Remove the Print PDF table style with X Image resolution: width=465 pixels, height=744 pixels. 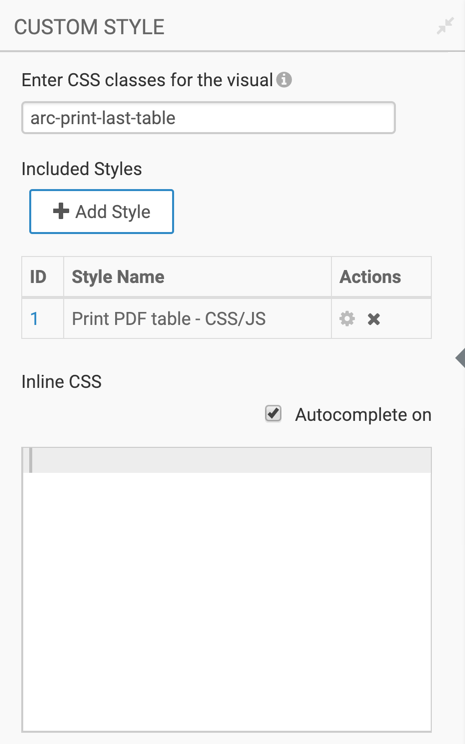click(374, 319)
